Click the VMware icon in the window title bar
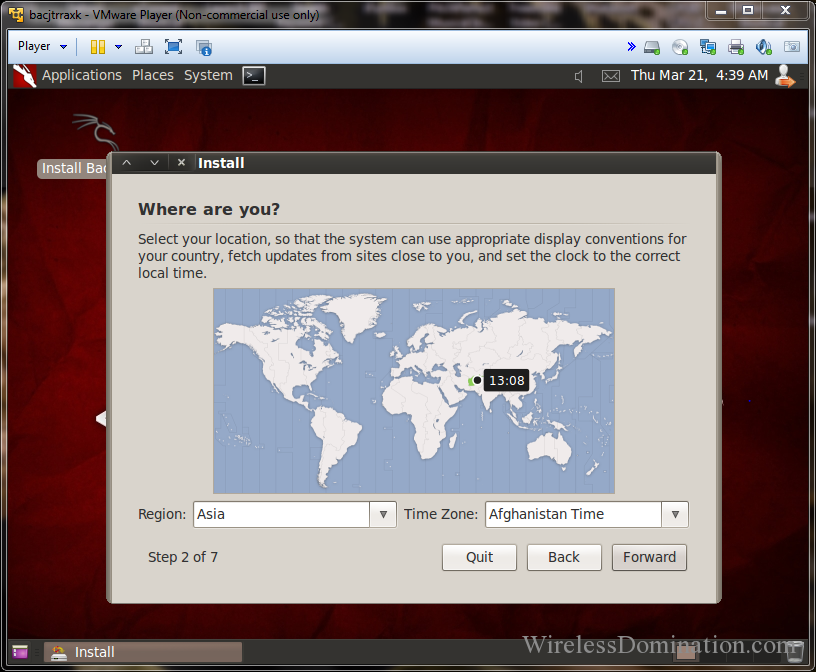Viewport: 816px width, 672px height. point(16,15)
